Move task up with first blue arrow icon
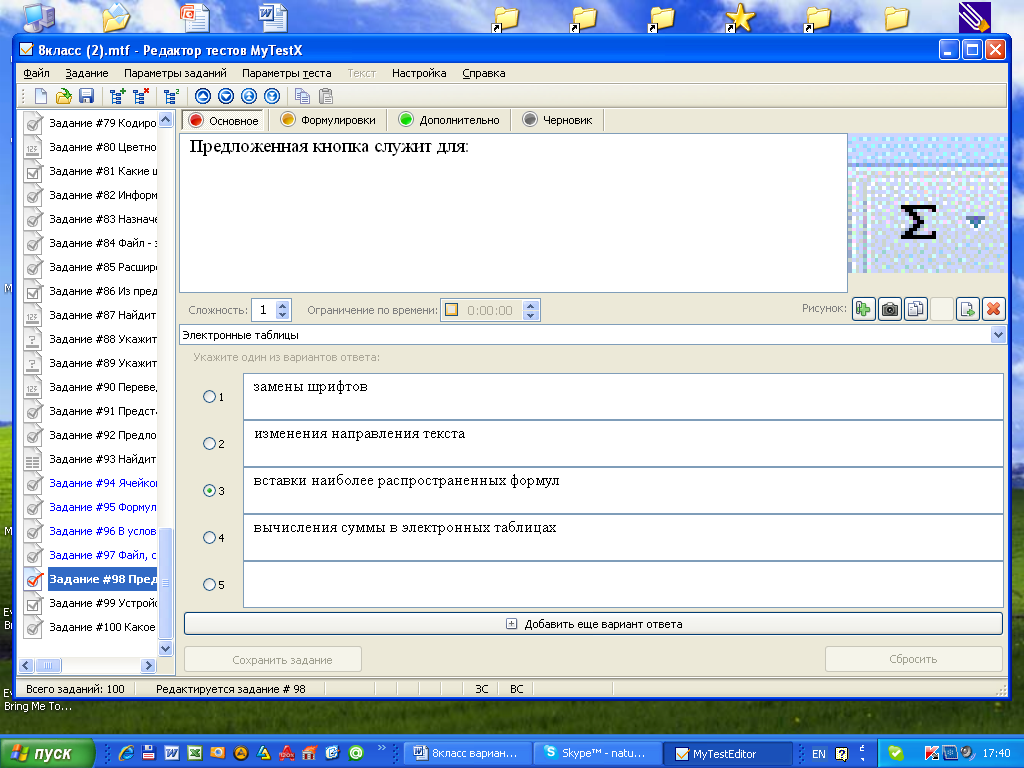Viewport: 1024px width, 768px height. [203, 97]
